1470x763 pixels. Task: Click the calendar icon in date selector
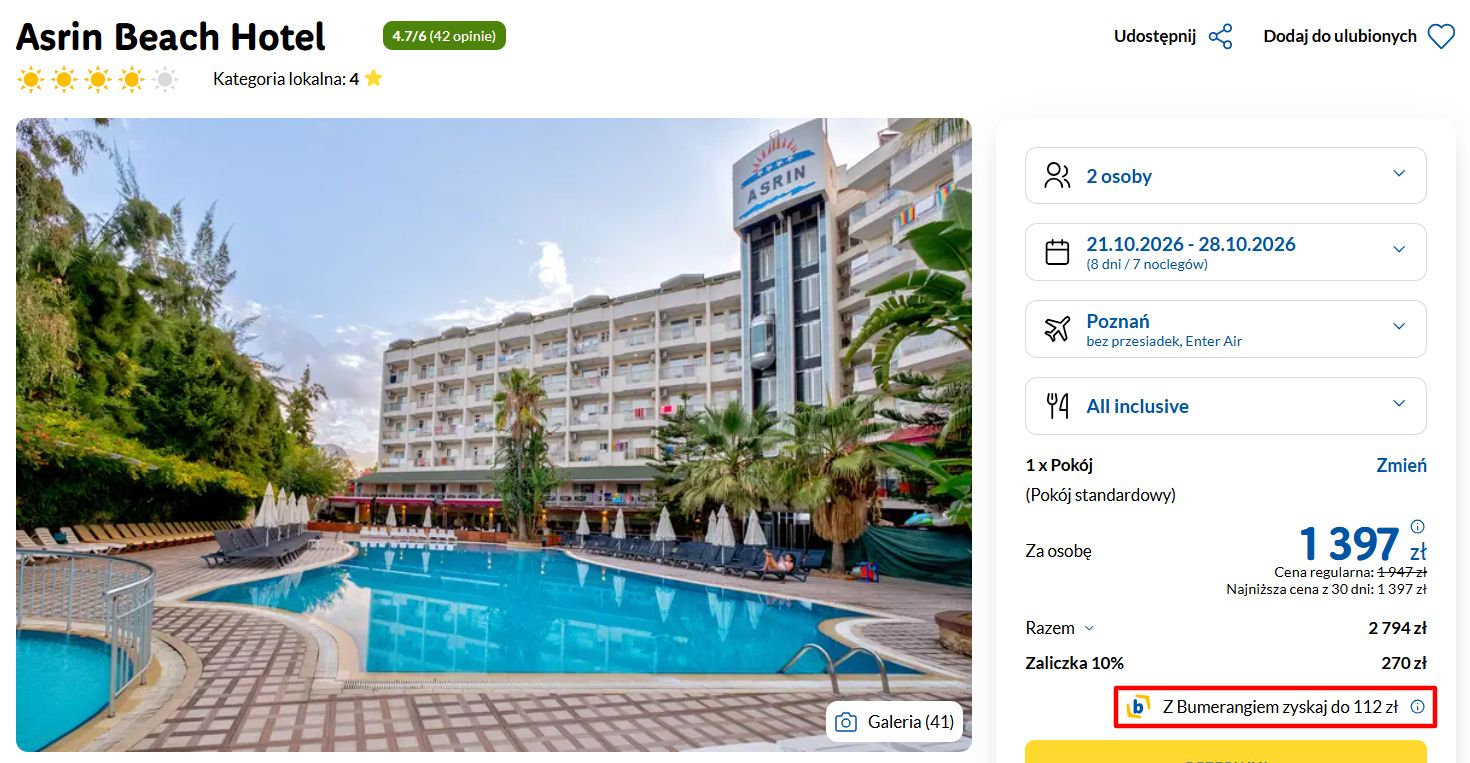click(1057, 252)
